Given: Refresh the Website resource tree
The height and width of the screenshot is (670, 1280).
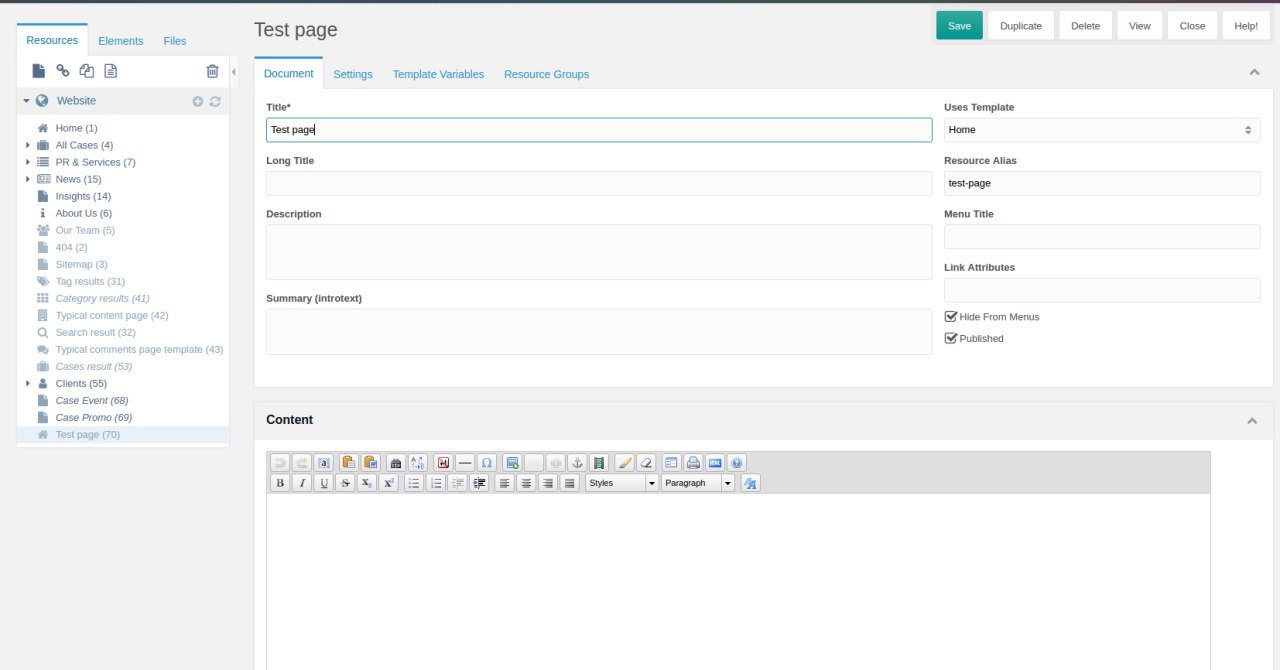Looking at the screenshot, I should [x=215, y=101].
